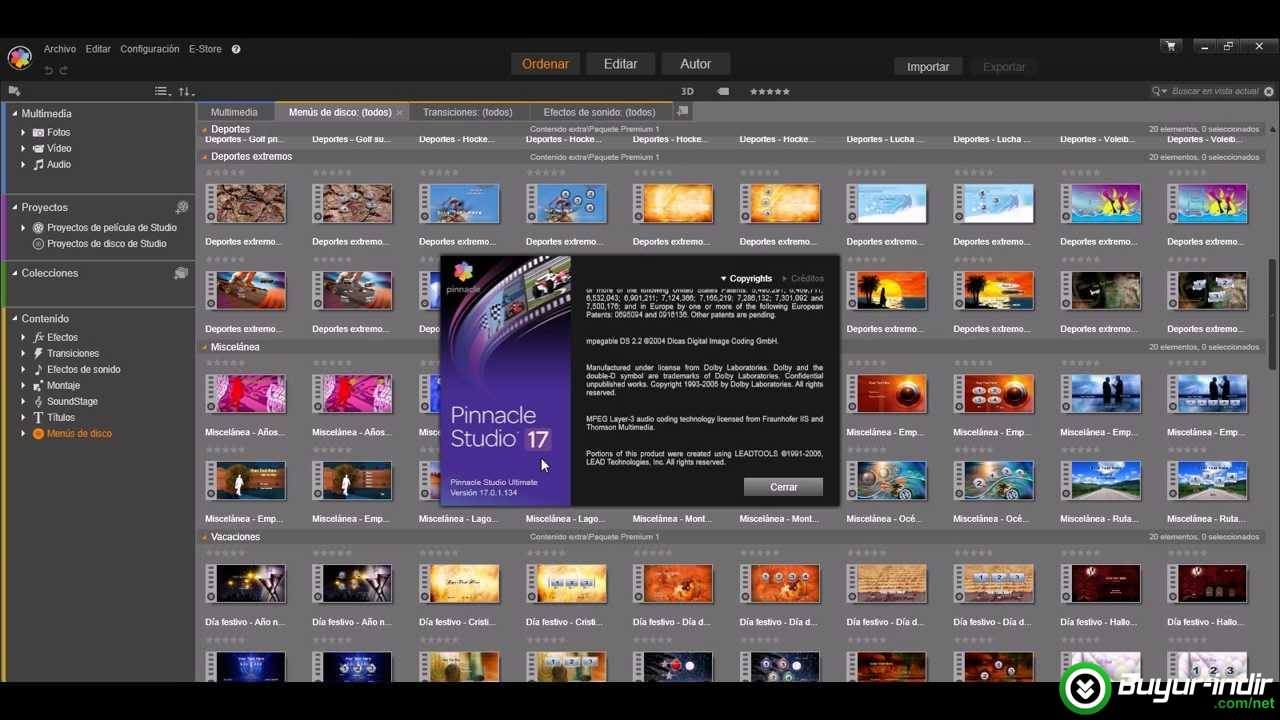1280x720 pixels.
Task: Switch to Efectos de sonido: (todos) tab
Action: click(x=599, y=112)
